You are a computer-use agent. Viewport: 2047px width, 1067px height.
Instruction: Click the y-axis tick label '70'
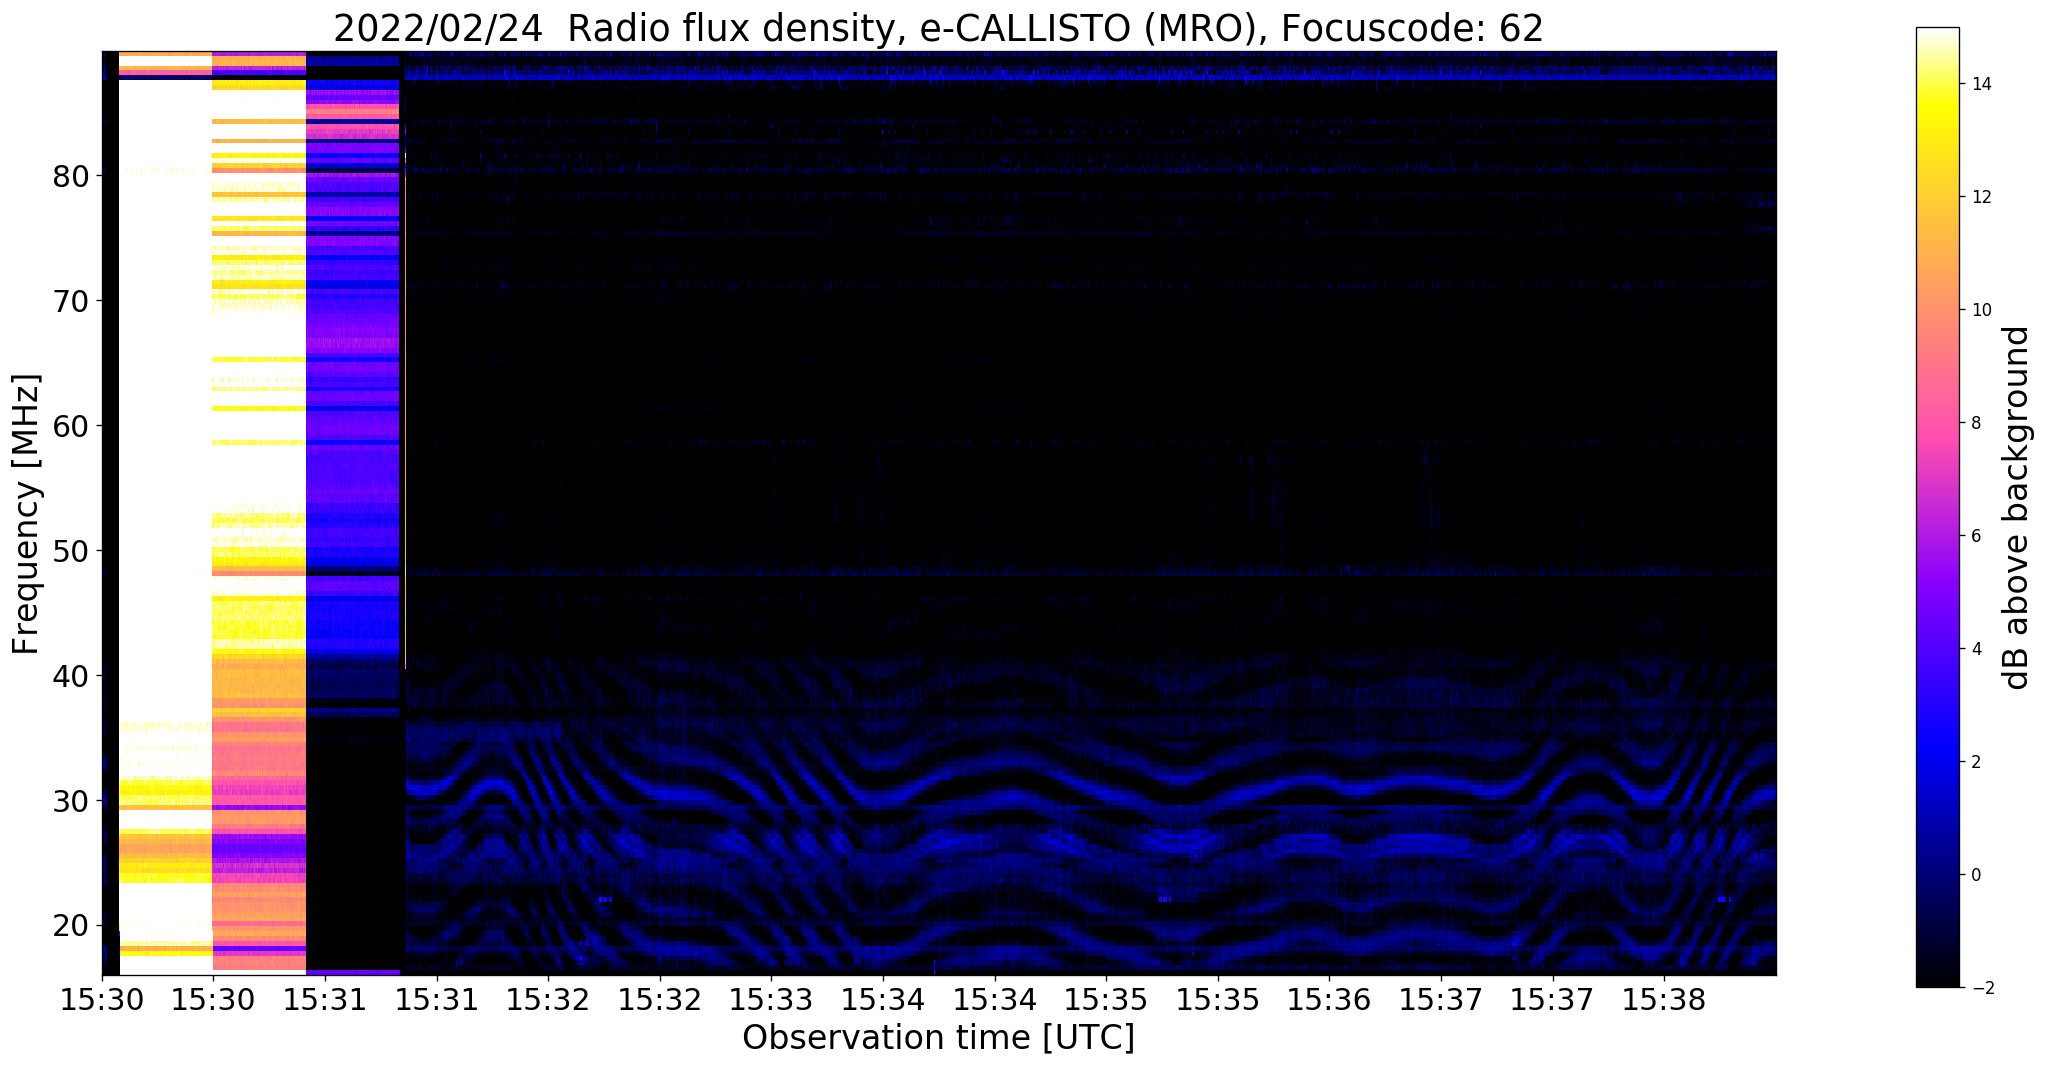[x=70, y=301]
